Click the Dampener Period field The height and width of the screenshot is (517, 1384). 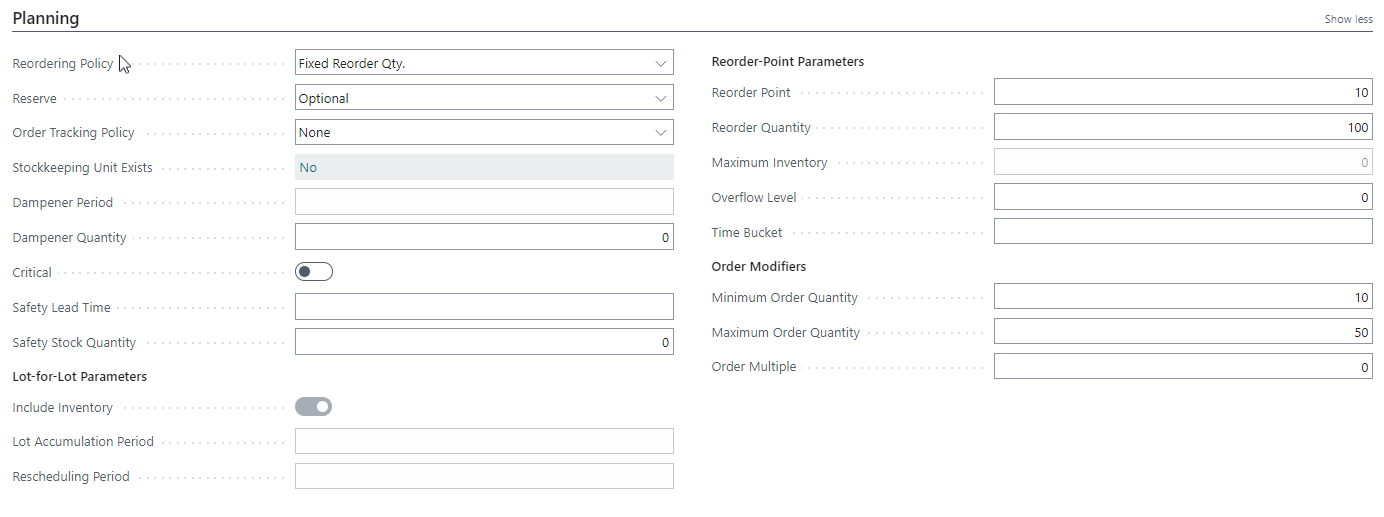(484, 202)
